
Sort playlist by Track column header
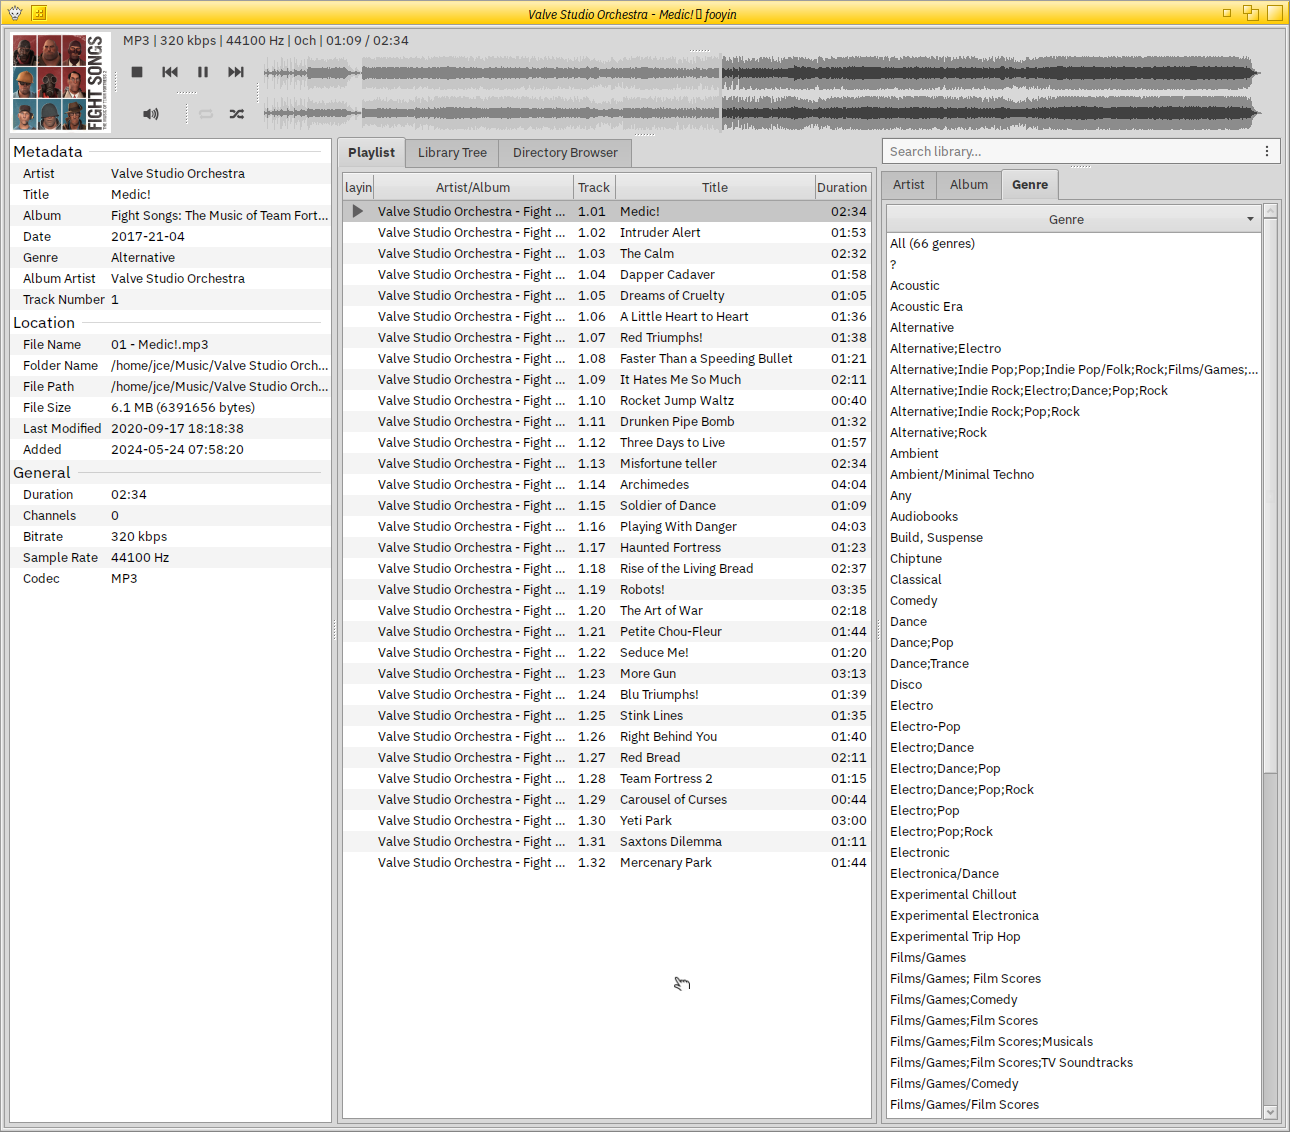[x=594, y=187]
